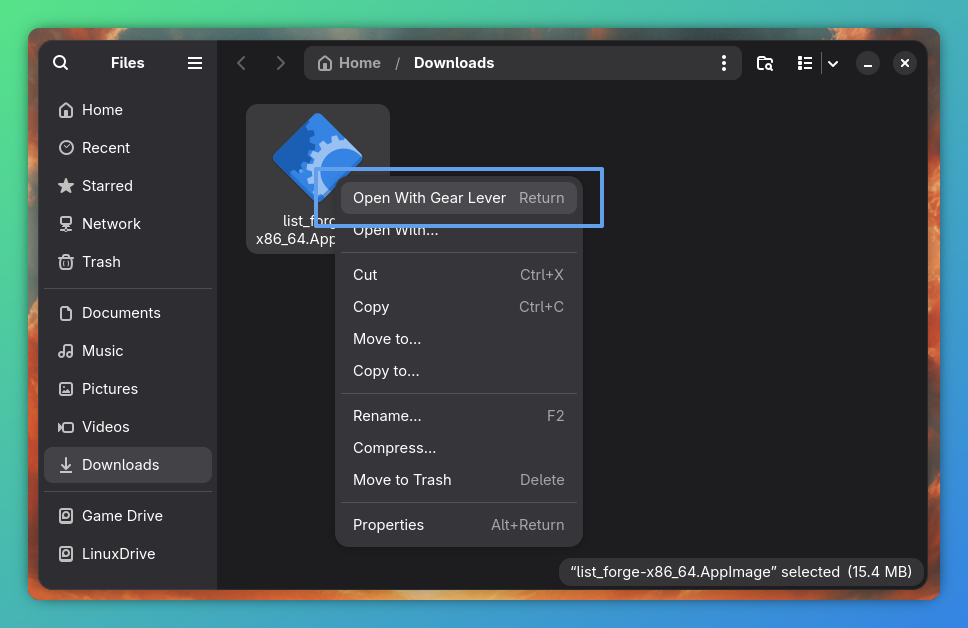Open LinuxDrive in the sidebar
This screenshot has height=628, width=968.
[x=128, y=554]
